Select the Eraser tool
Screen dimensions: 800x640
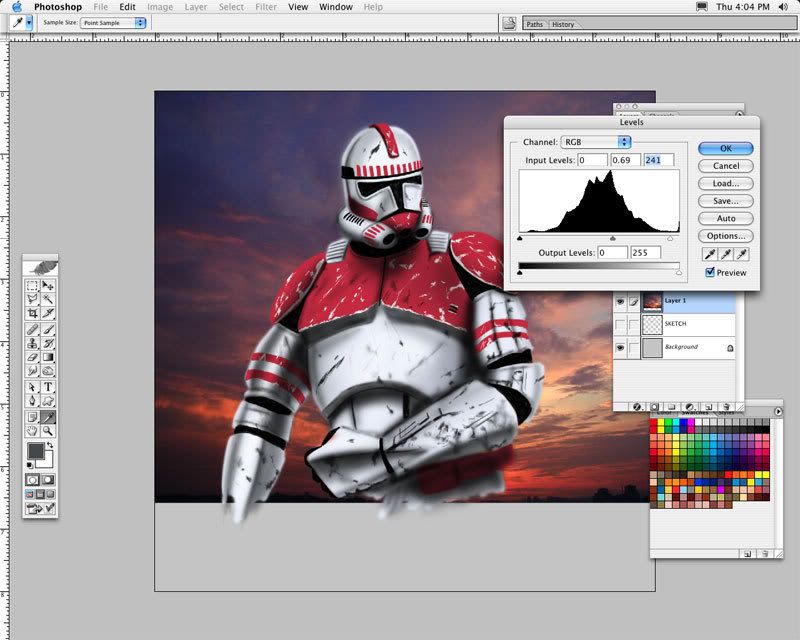tap(32, 357)
